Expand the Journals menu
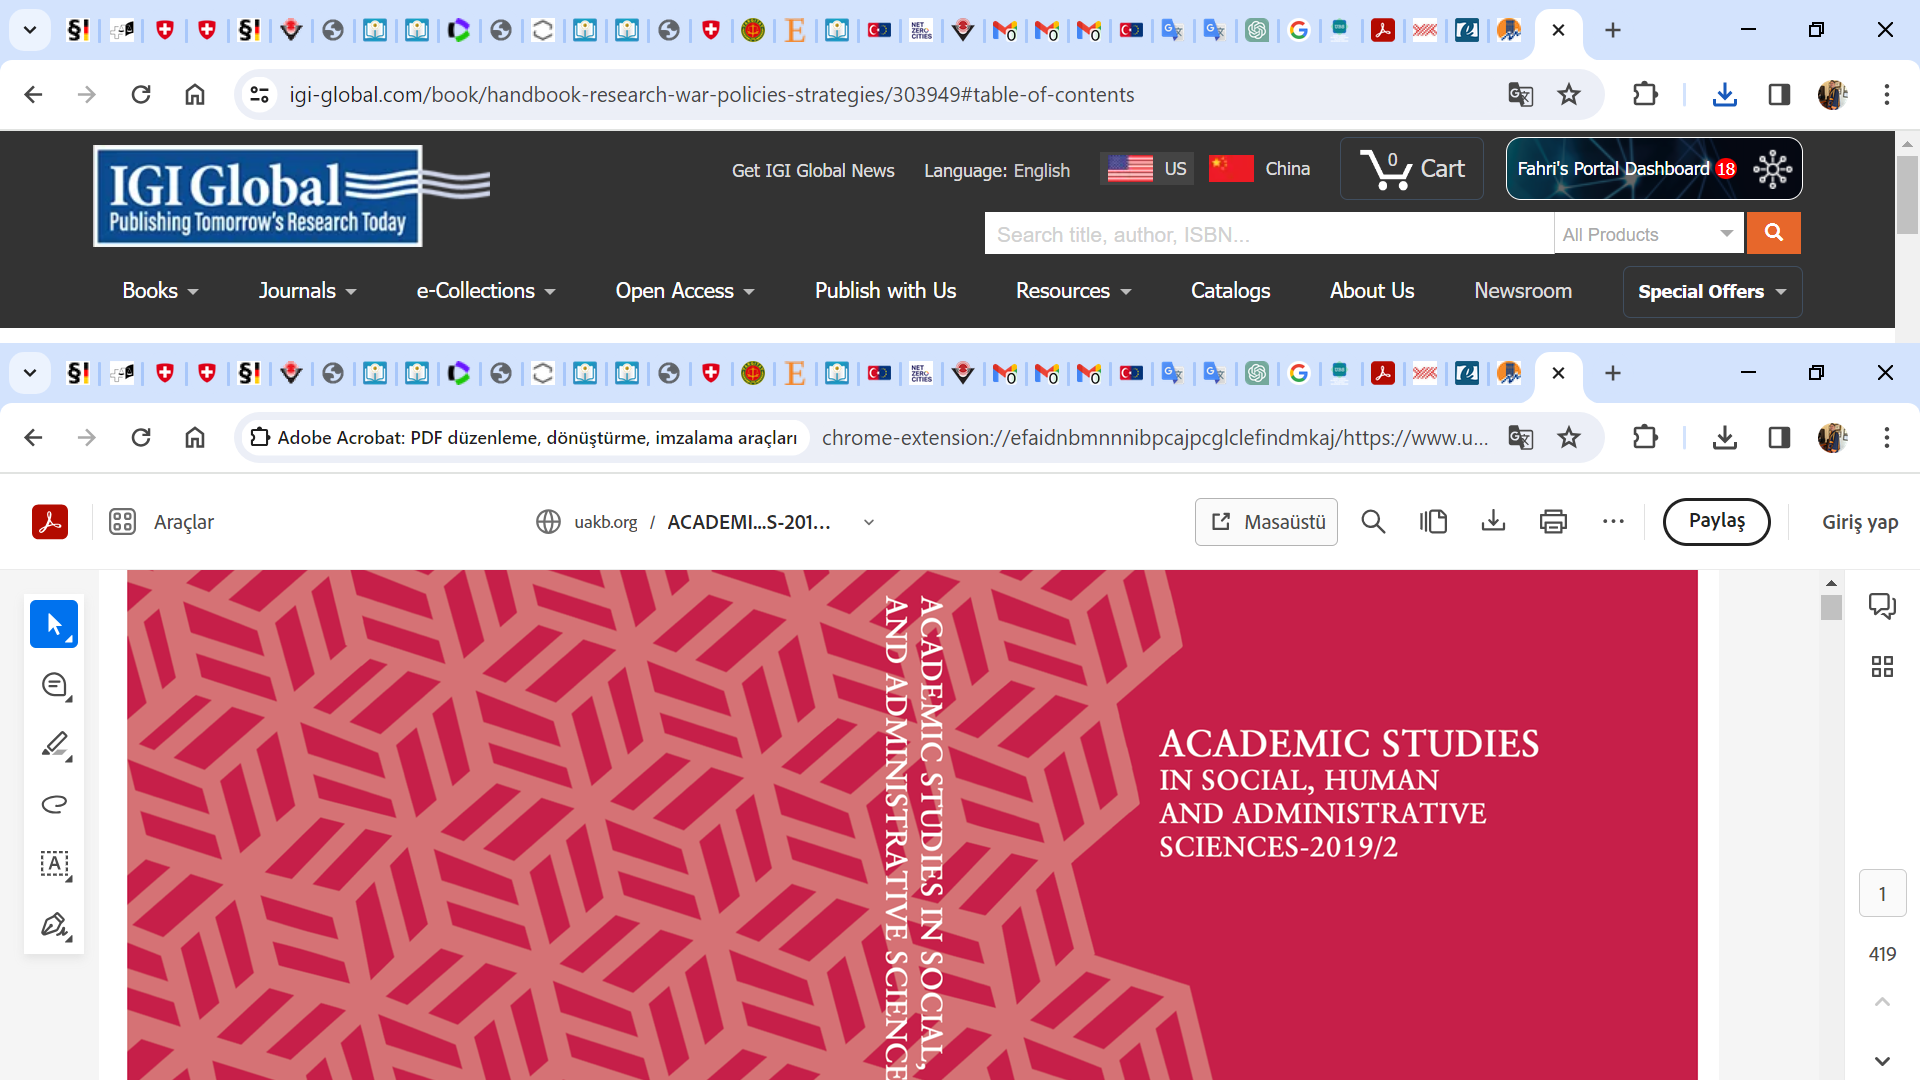This screenshot has height=1080, width=1920. (x=307, y=291)
